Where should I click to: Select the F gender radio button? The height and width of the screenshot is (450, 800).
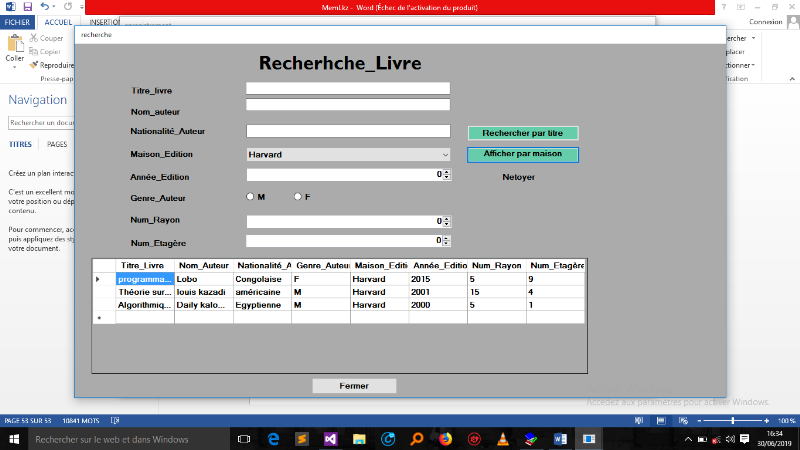[297, 197]
